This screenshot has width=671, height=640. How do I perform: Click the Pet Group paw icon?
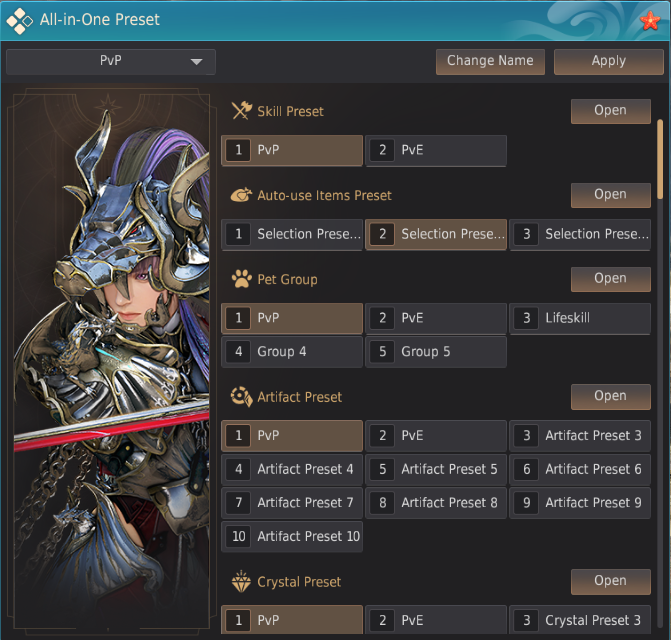click(241, 279)
